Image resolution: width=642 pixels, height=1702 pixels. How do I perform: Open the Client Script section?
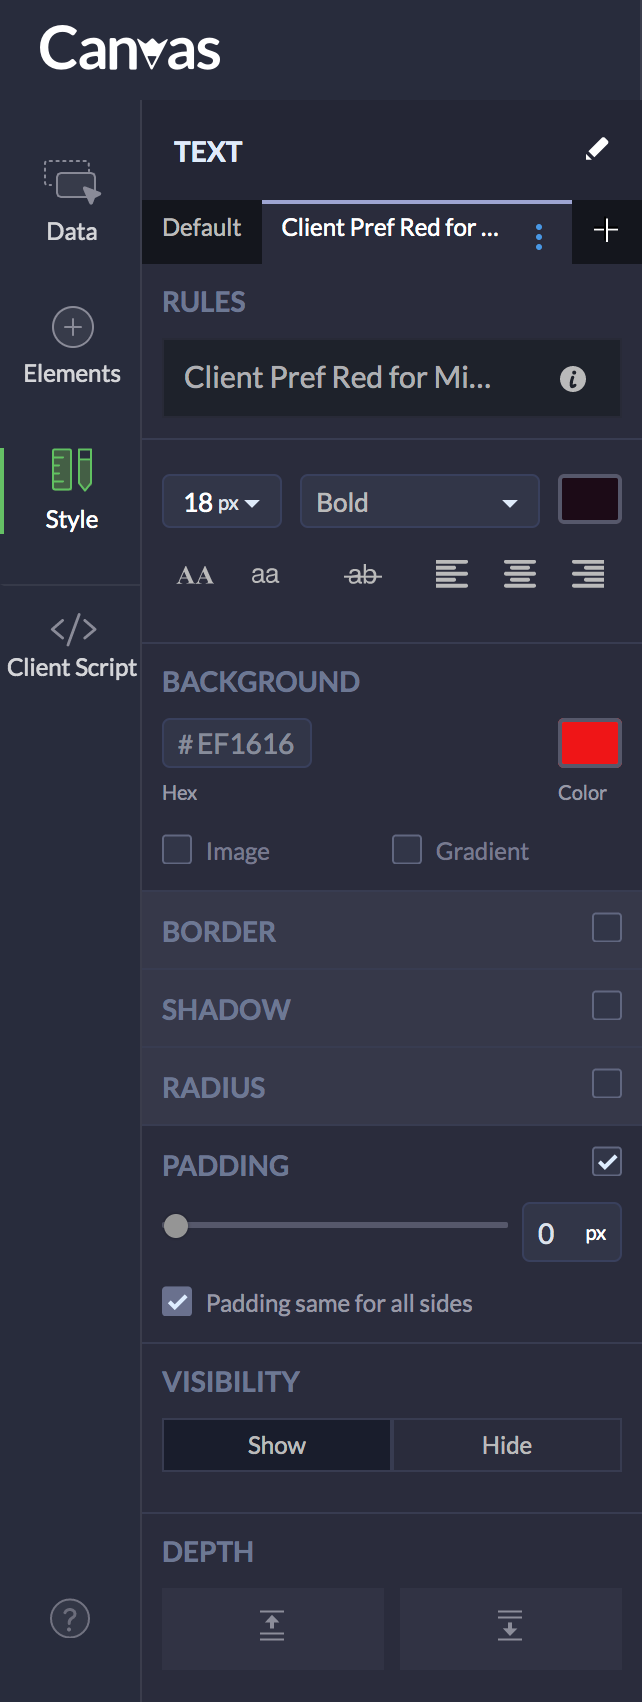[72, 646]
